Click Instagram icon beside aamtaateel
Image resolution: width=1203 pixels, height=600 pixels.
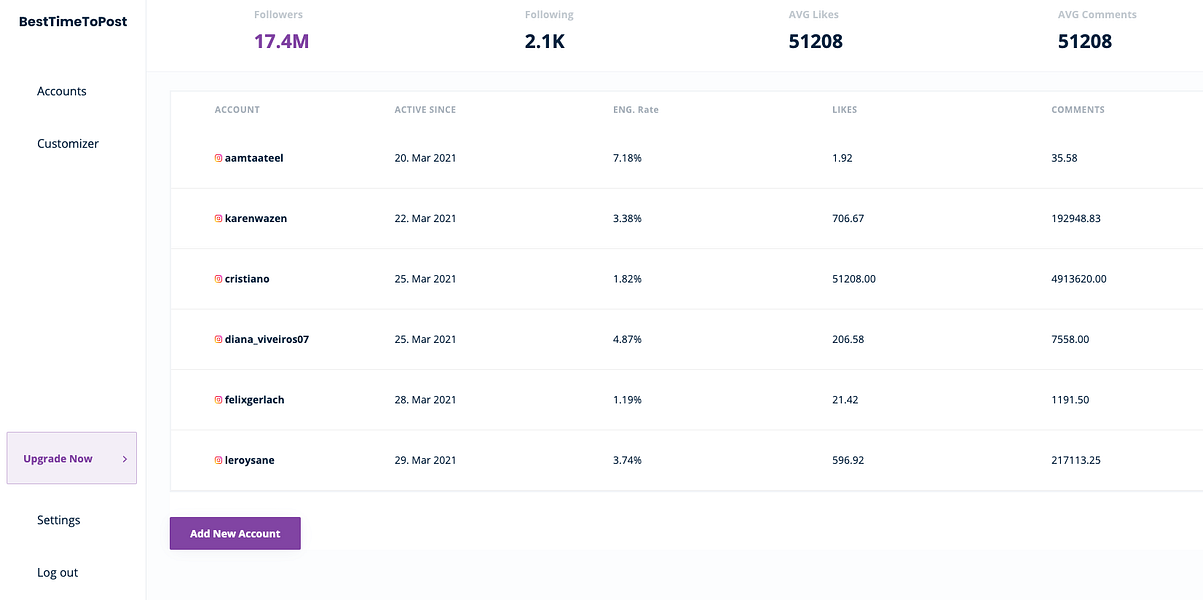(x=218, y=158)
